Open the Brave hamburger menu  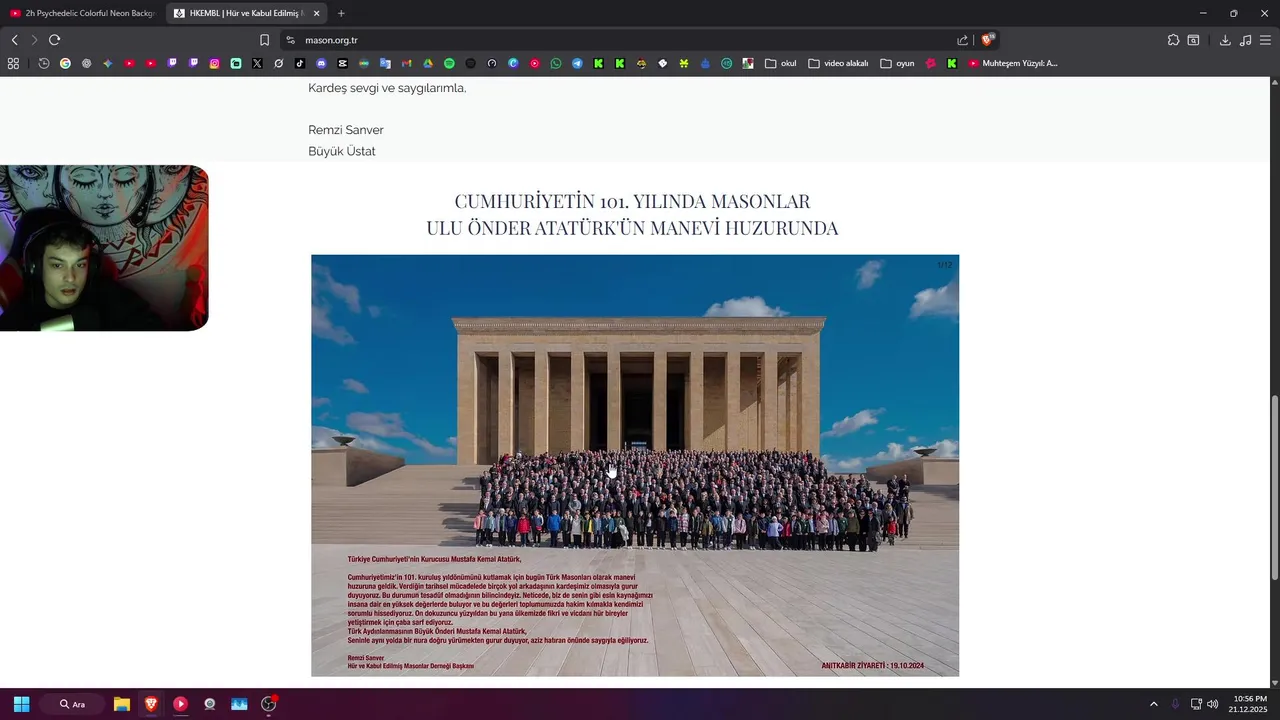[x=1265, y=40]
